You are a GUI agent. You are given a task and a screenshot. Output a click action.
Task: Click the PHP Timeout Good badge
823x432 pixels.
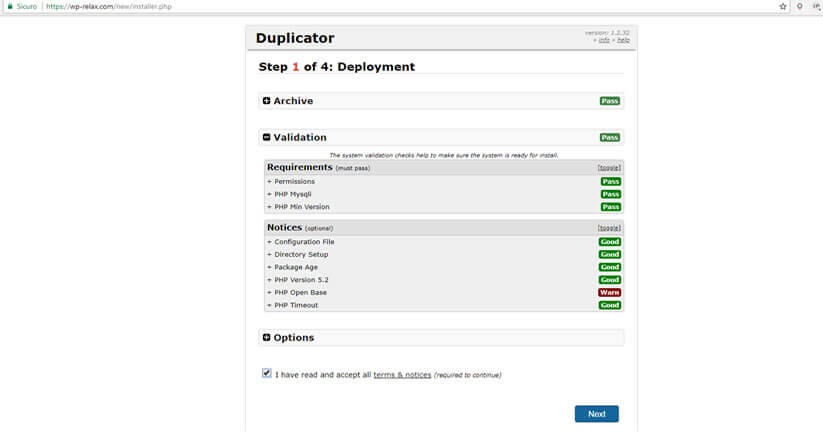coord(609,305)
